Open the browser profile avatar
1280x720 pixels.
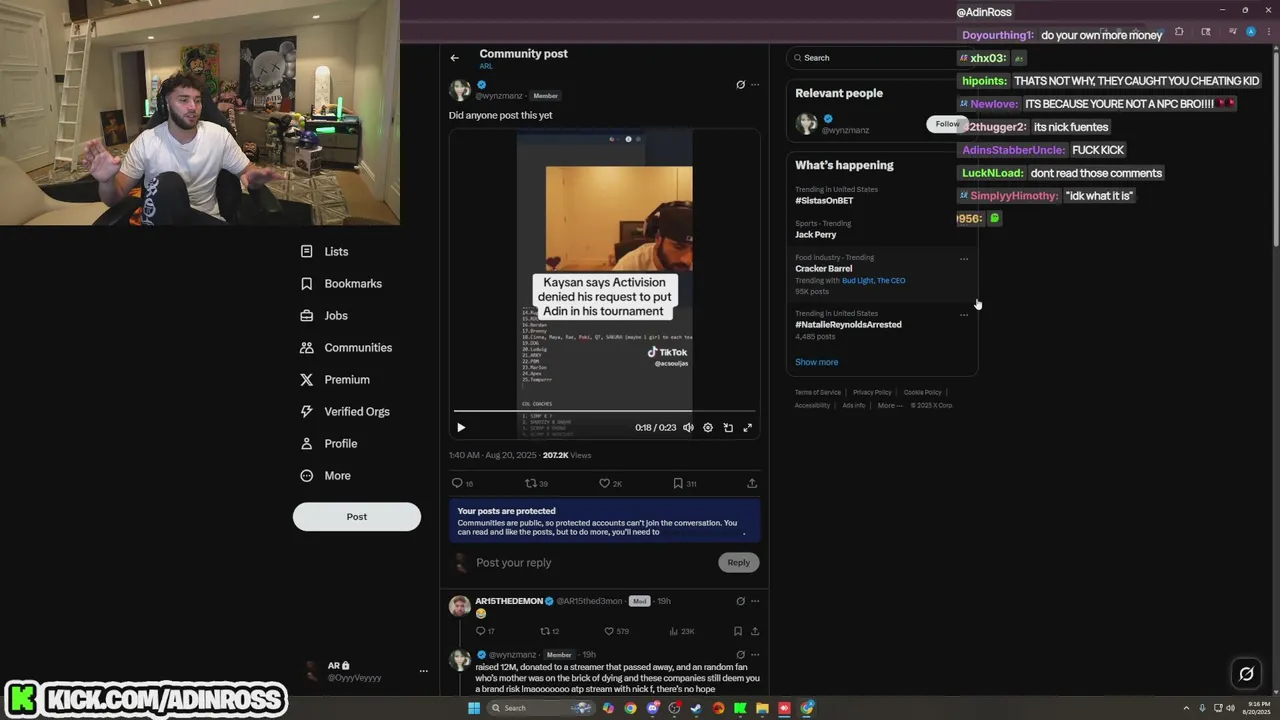(x=1251, y=32)
